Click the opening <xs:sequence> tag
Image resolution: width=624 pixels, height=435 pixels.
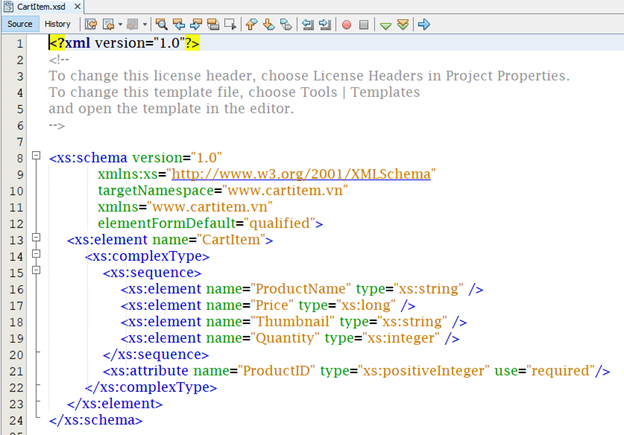152,273
